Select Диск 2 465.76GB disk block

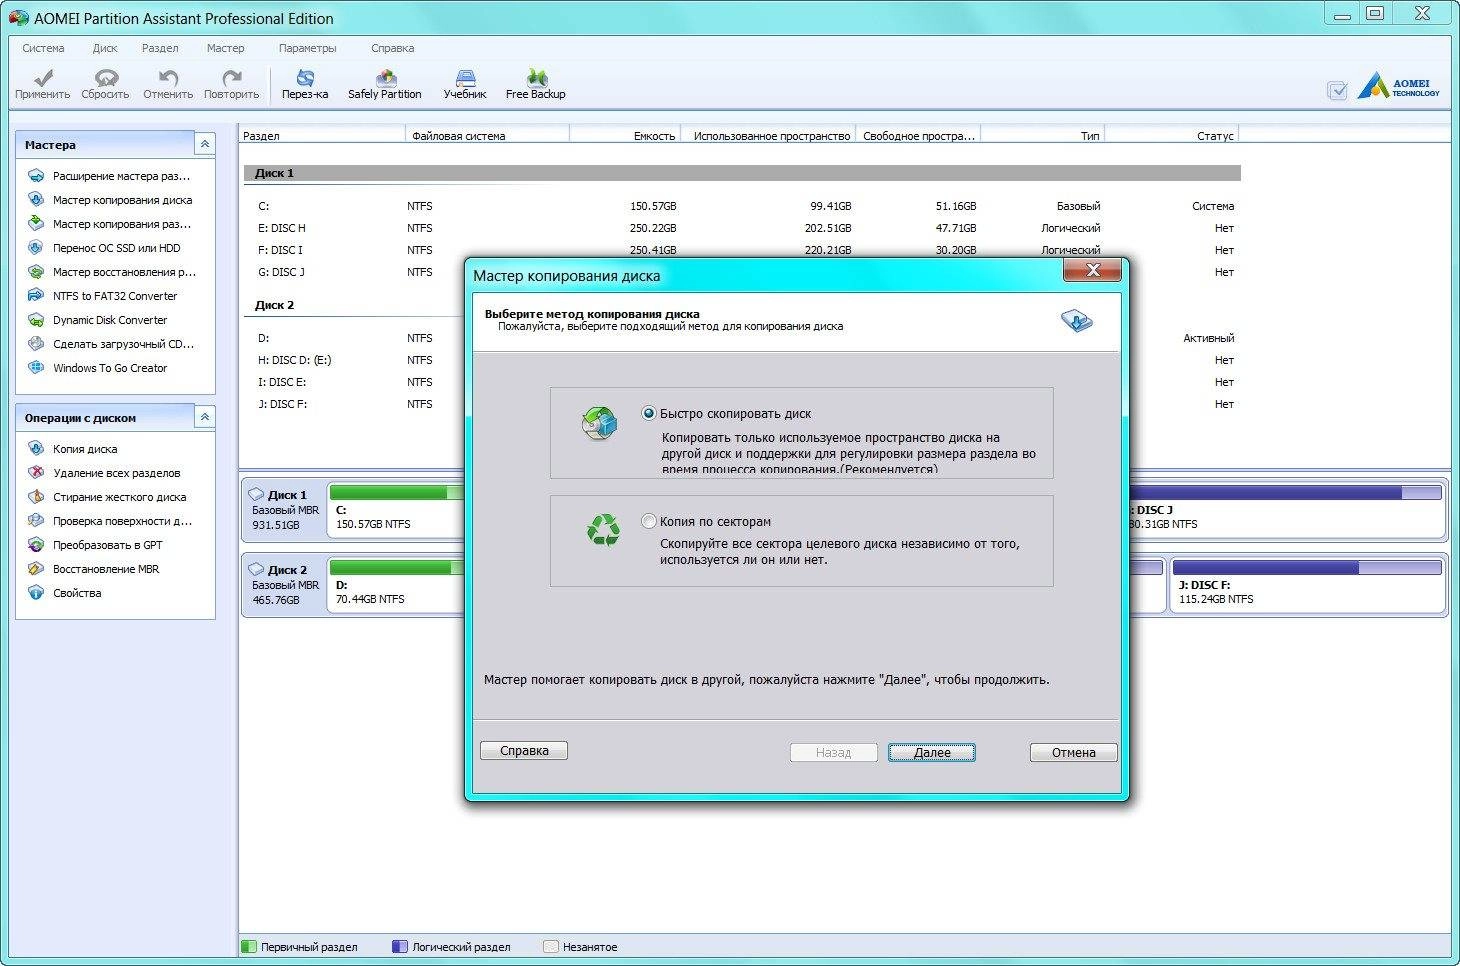pyautogui.click(x=284, y=585)
